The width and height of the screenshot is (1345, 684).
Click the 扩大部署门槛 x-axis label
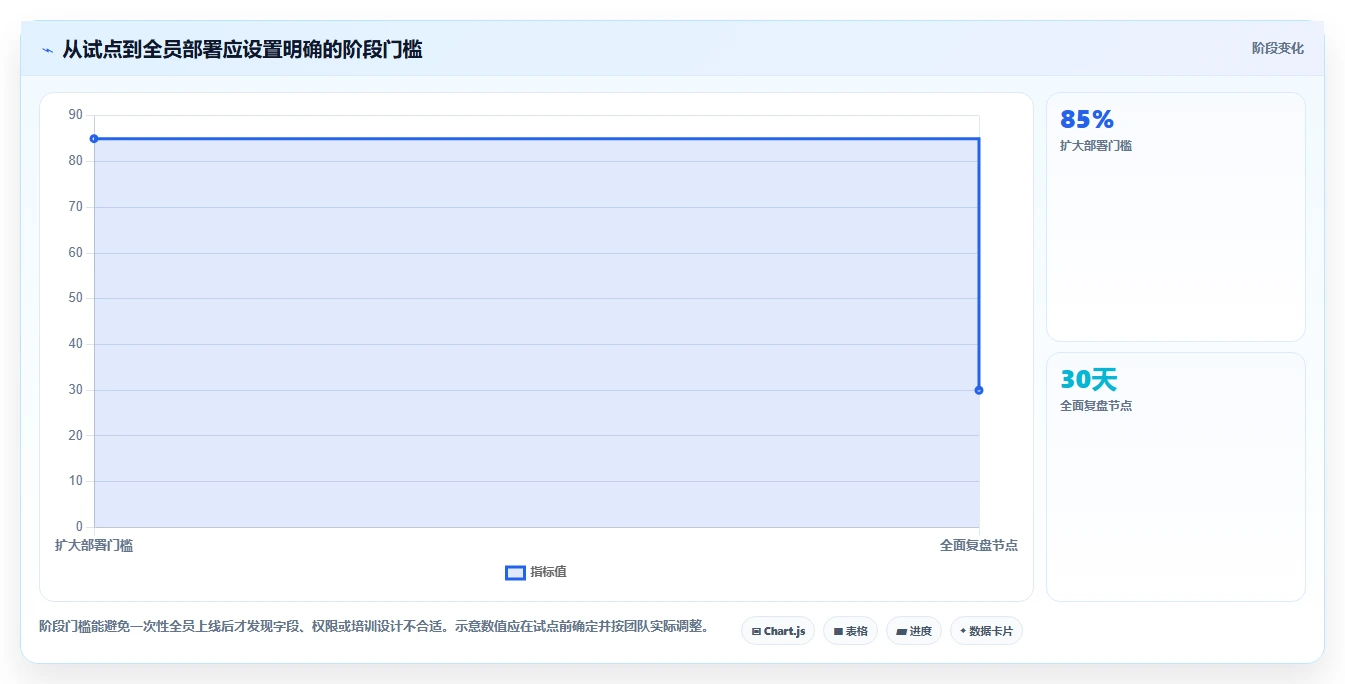click(94, 545)
